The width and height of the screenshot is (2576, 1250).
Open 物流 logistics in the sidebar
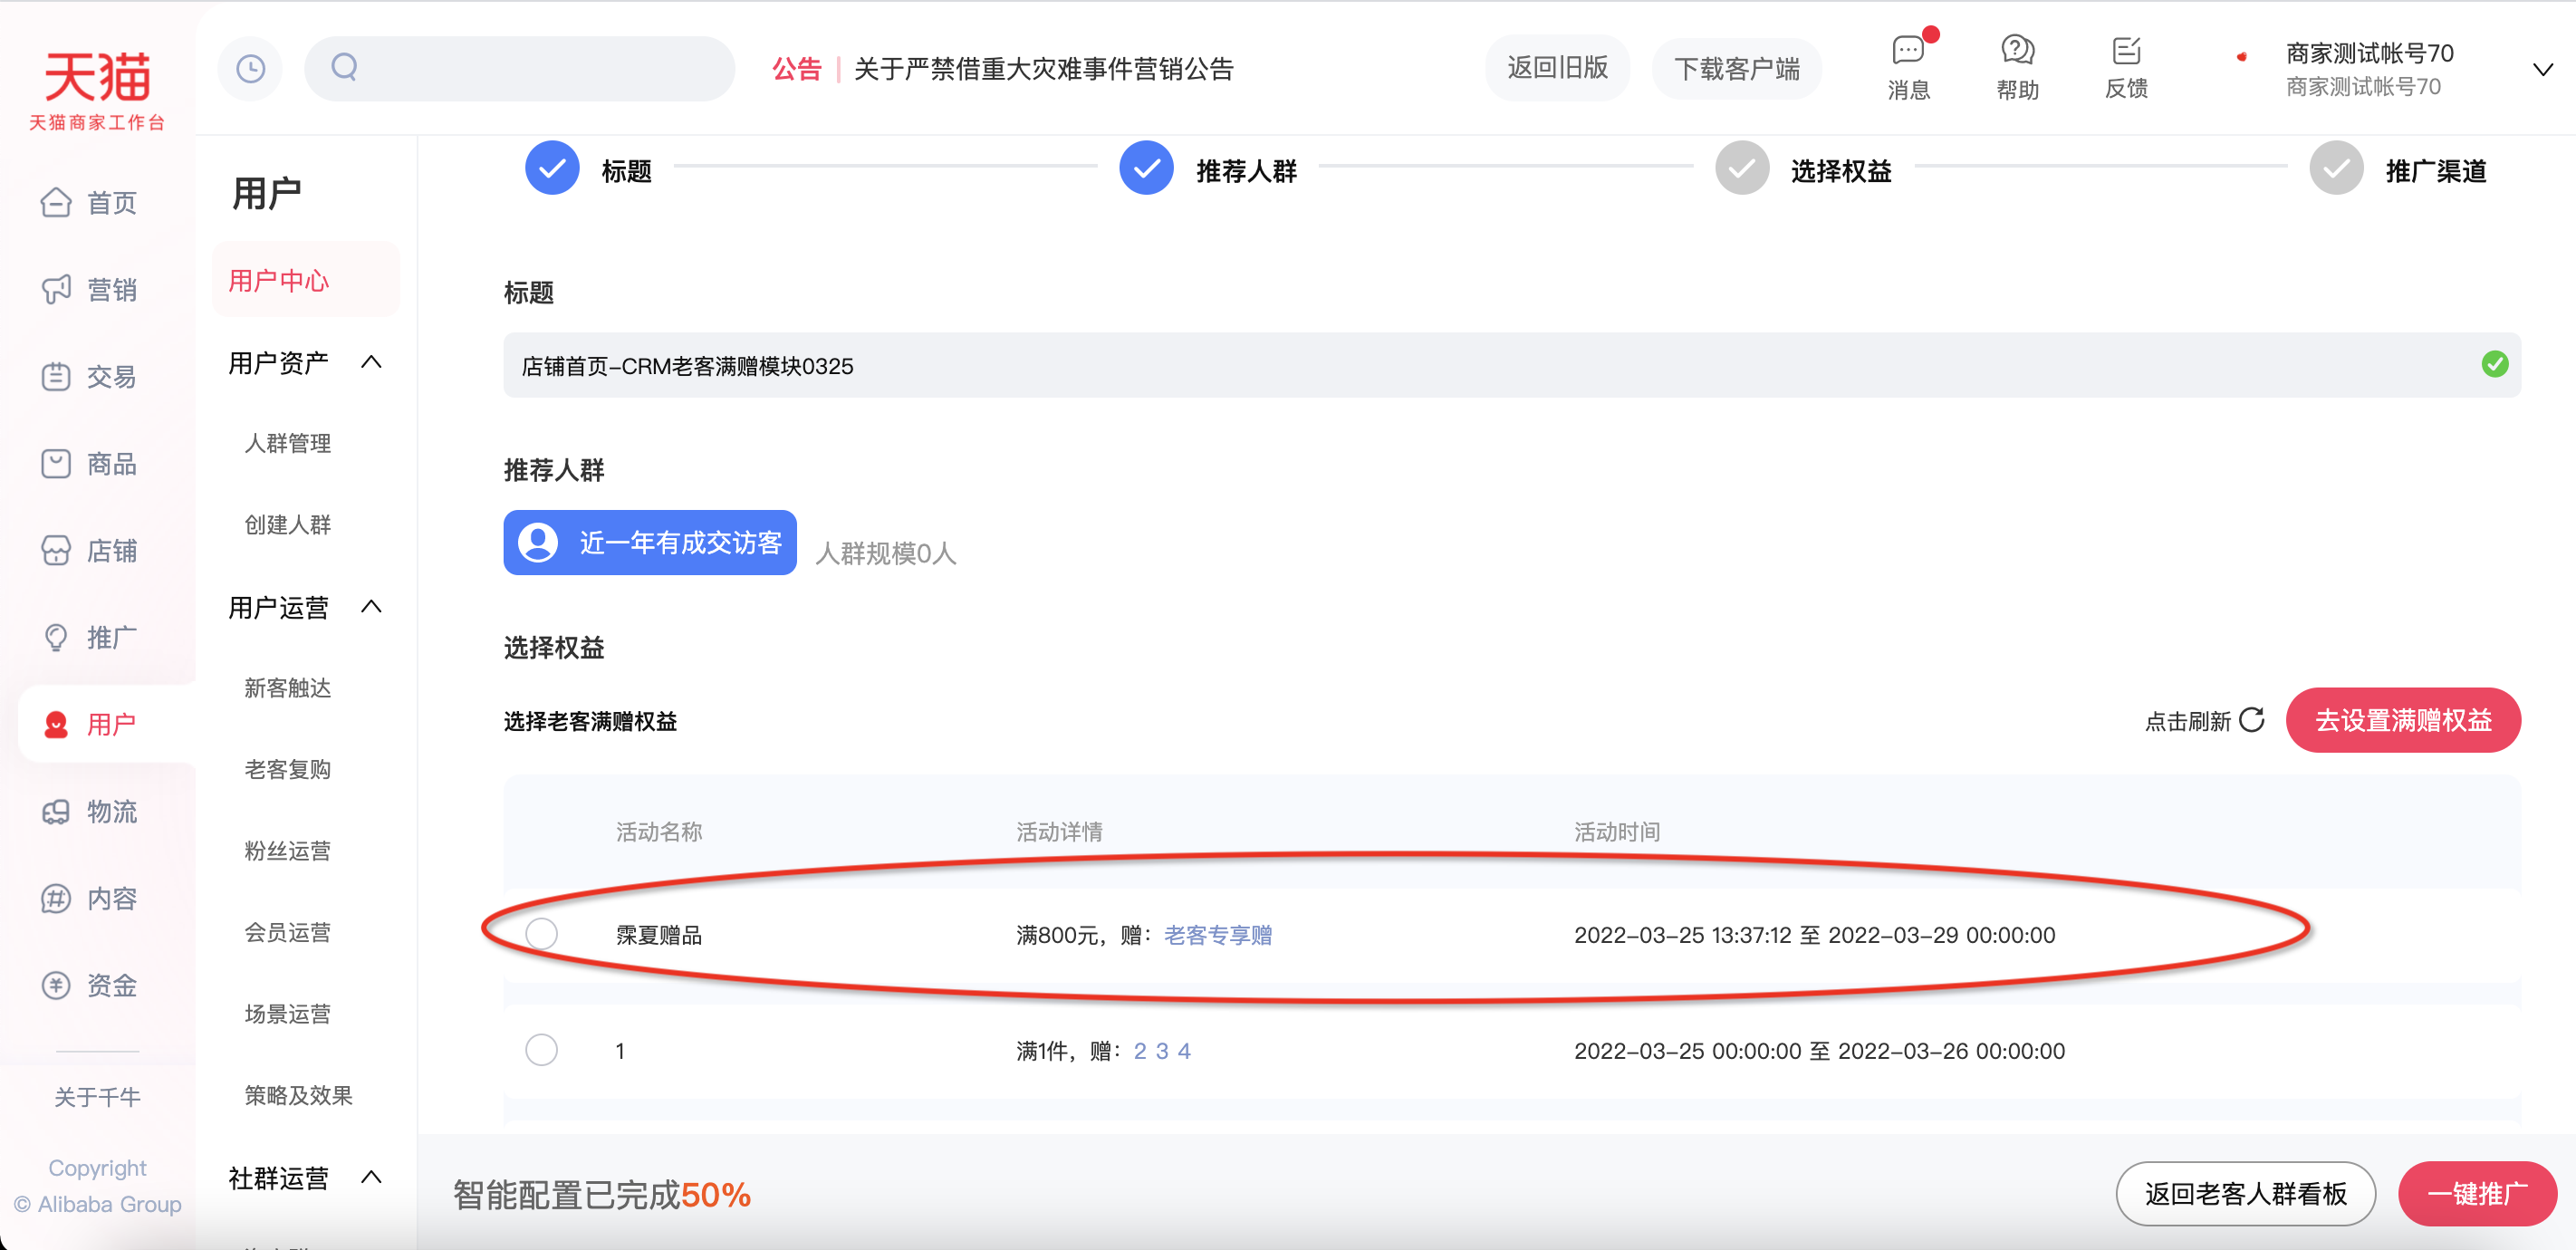click(x=90, y=811)
